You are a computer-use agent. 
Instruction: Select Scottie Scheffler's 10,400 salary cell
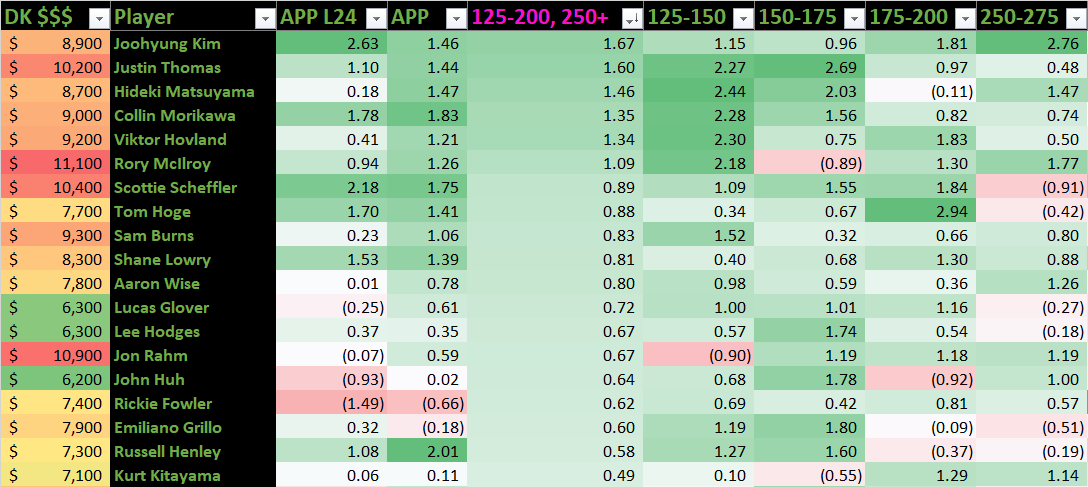pos(55,187)
